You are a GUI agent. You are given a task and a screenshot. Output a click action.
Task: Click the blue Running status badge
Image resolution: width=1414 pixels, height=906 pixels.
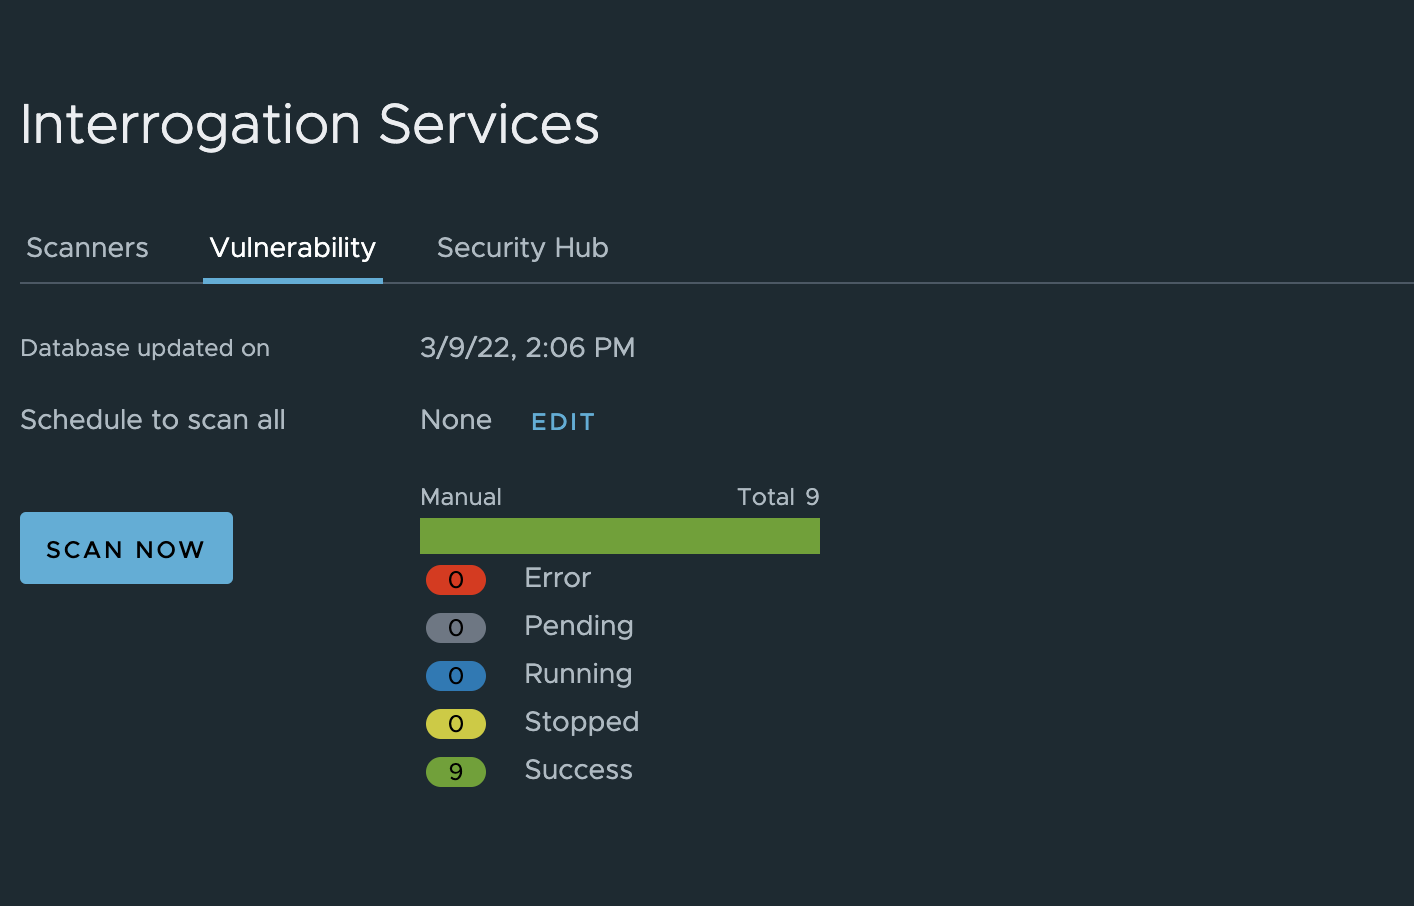pyautogui.click(x=456, y=676)
